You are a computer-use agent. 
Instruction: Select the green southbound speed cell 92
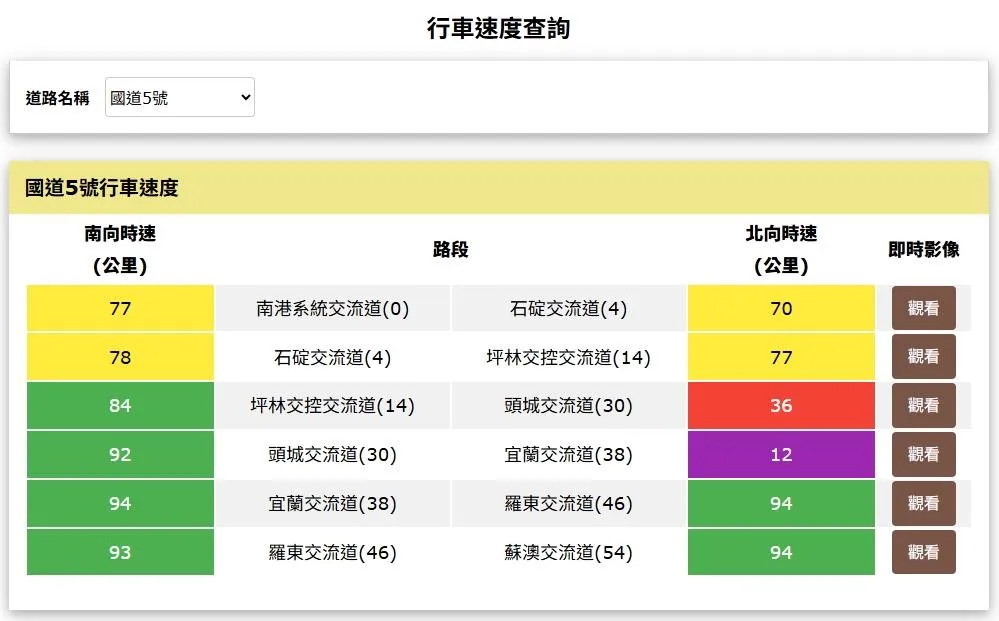pos(120,454)
